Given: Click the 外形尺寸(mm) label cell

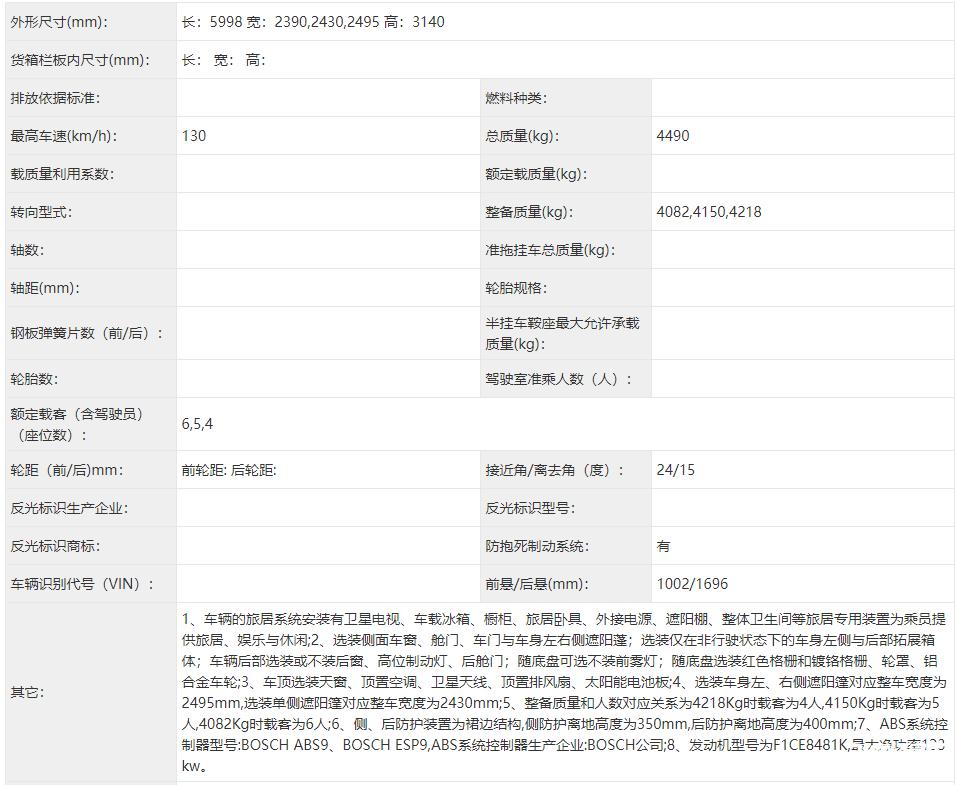Looking at the screenshot, I should point(60,21).
